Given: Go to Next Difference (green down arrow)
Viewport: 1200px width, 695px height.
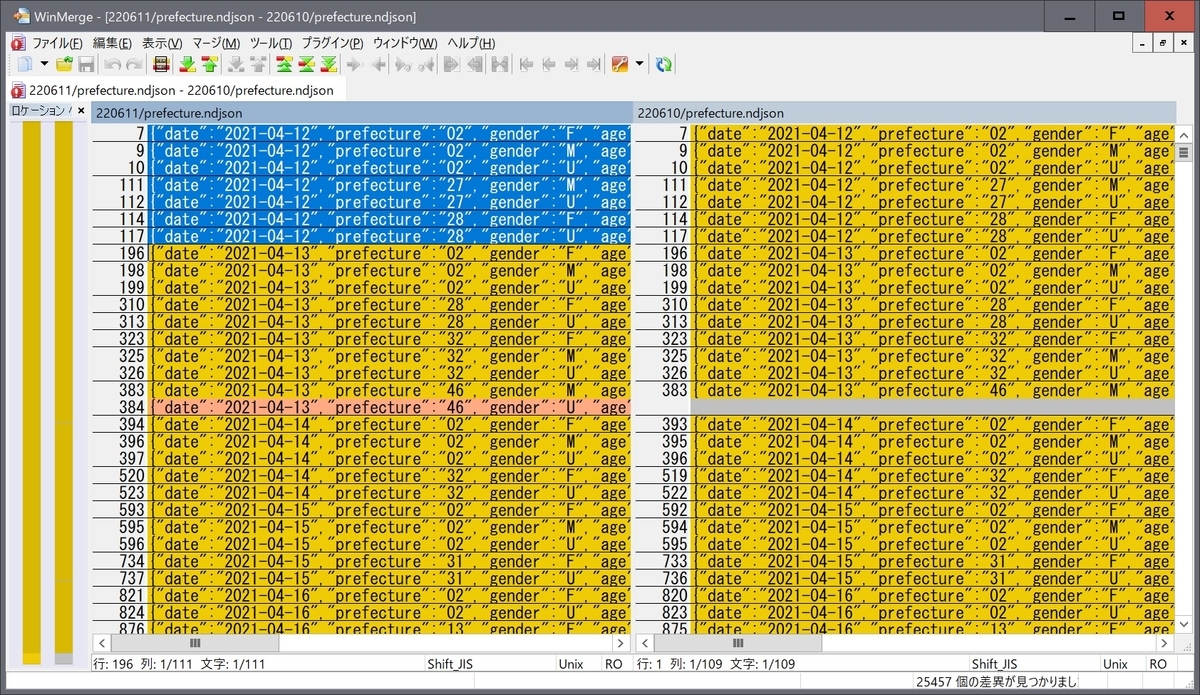Looking at the screenshot, I should point(187,64).
